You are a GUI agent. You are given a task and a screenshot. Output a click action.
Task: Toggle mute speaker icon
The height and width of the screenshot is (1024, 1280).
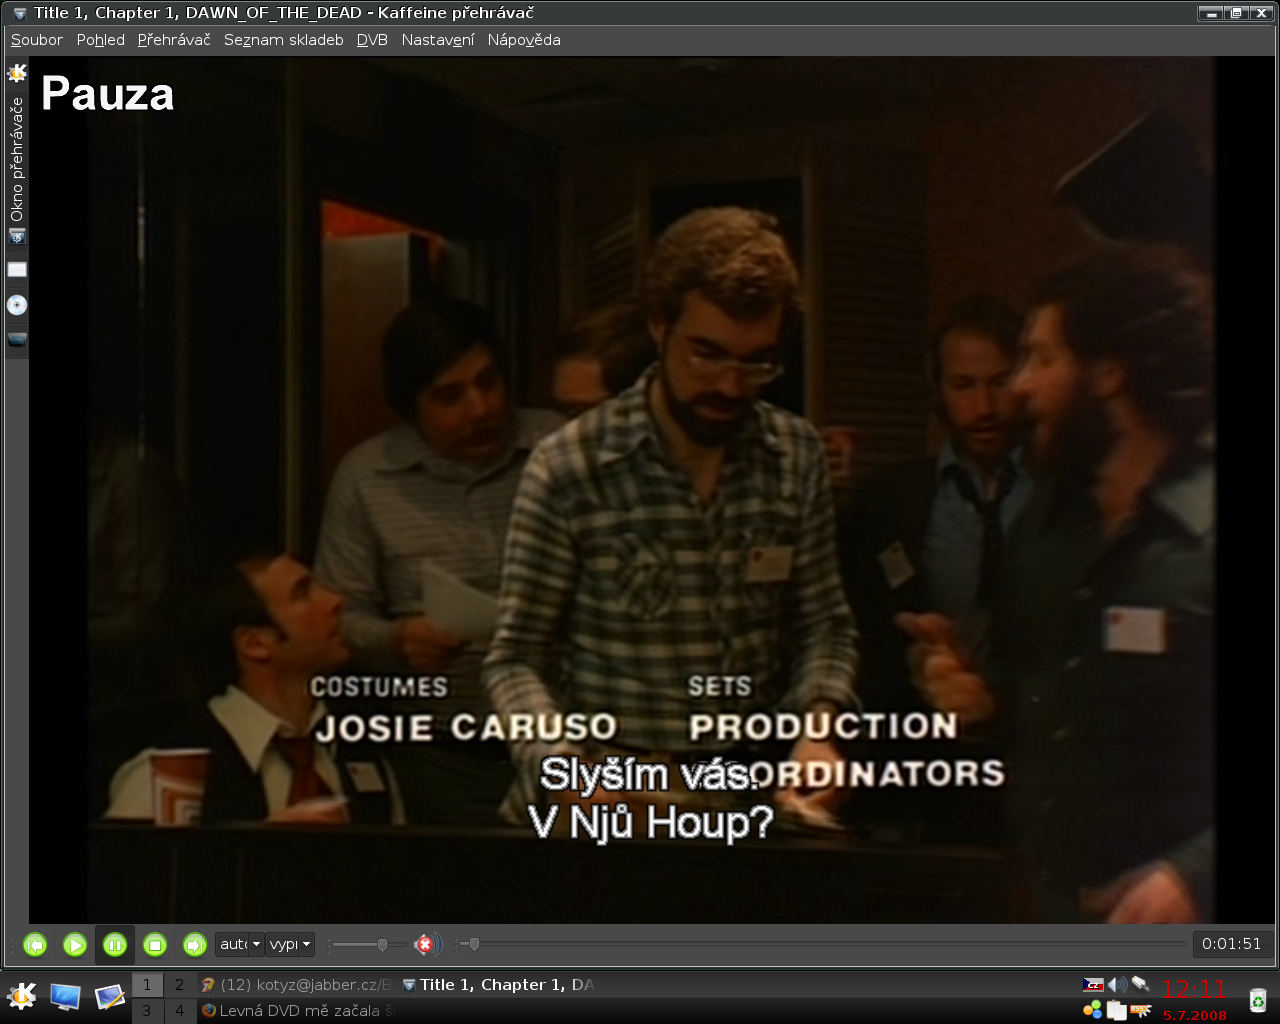[427, 944]
